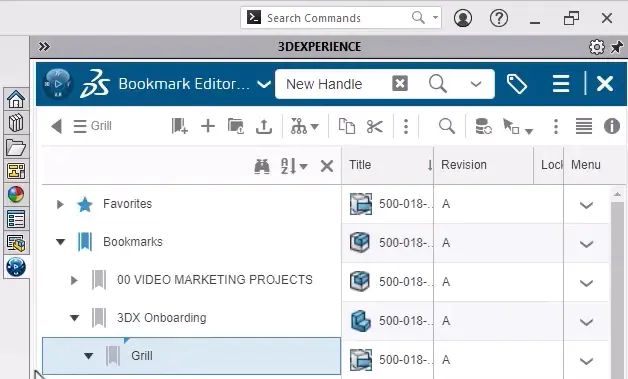Click the plus add content icon
Screen dimensions: 628x379
pyautogui.click(x=208, y=126)
